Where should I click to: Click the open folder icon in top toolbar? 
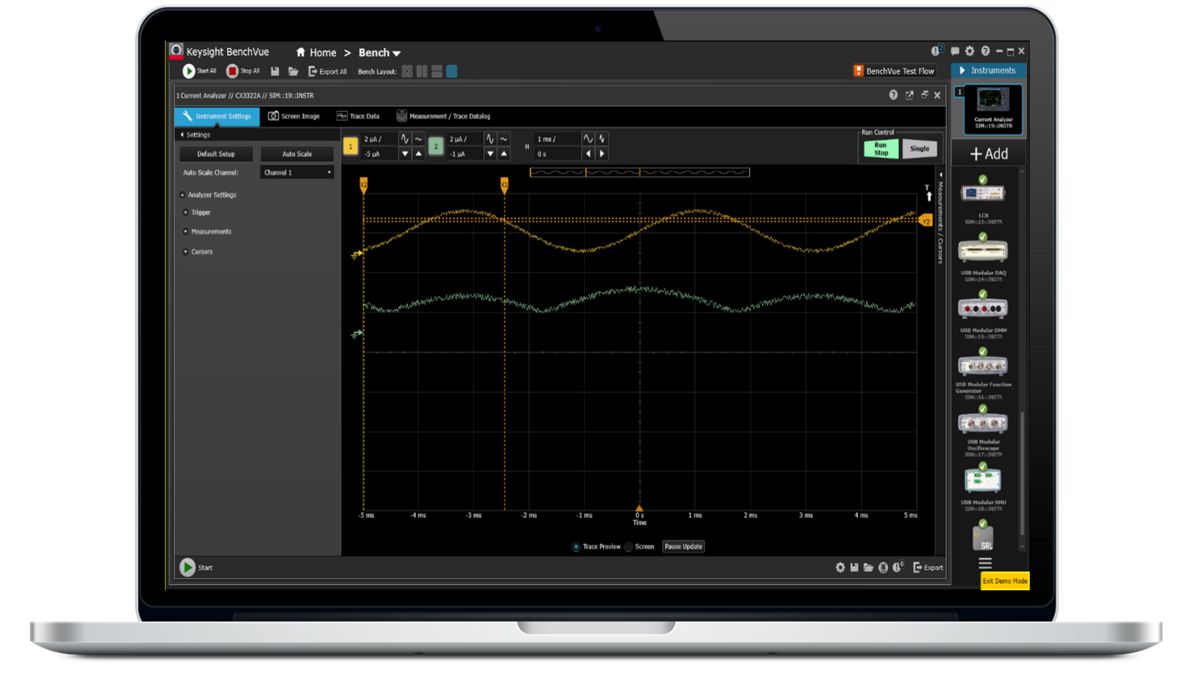[x=293, y=71]
